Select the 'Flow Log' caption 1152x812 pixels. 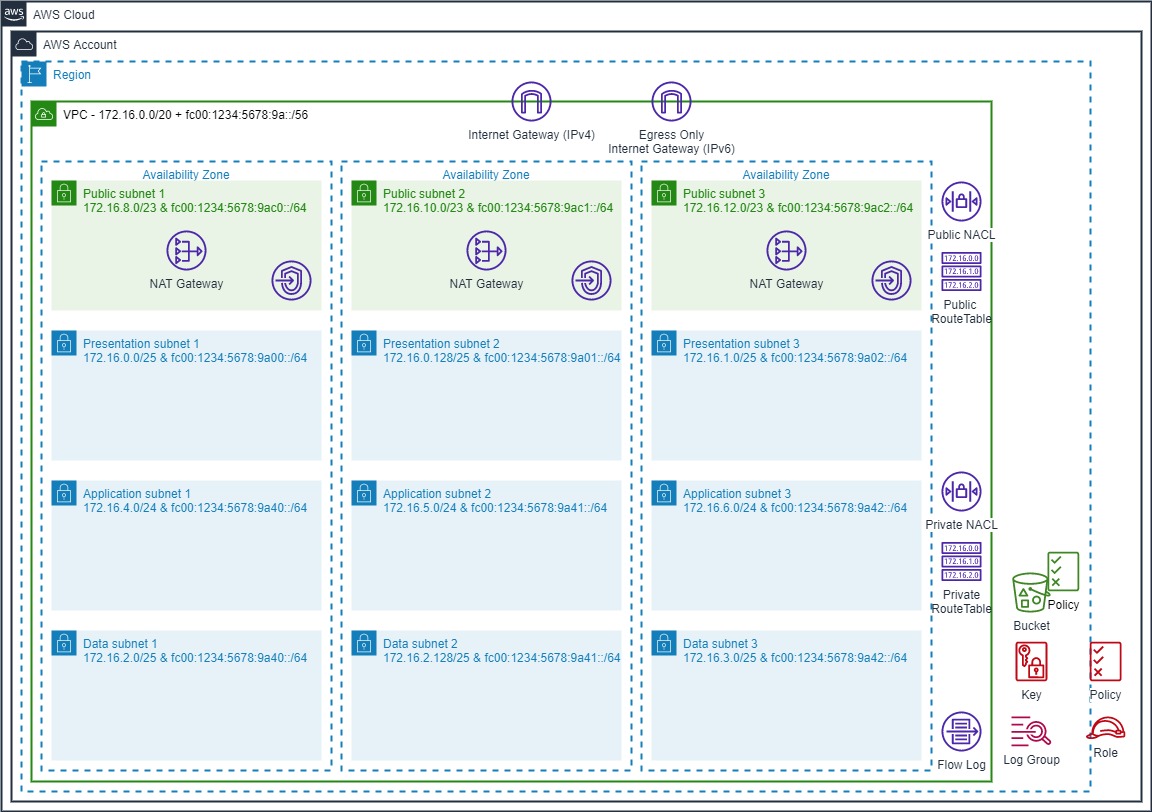pyautogui.click(x=961, y=765)
